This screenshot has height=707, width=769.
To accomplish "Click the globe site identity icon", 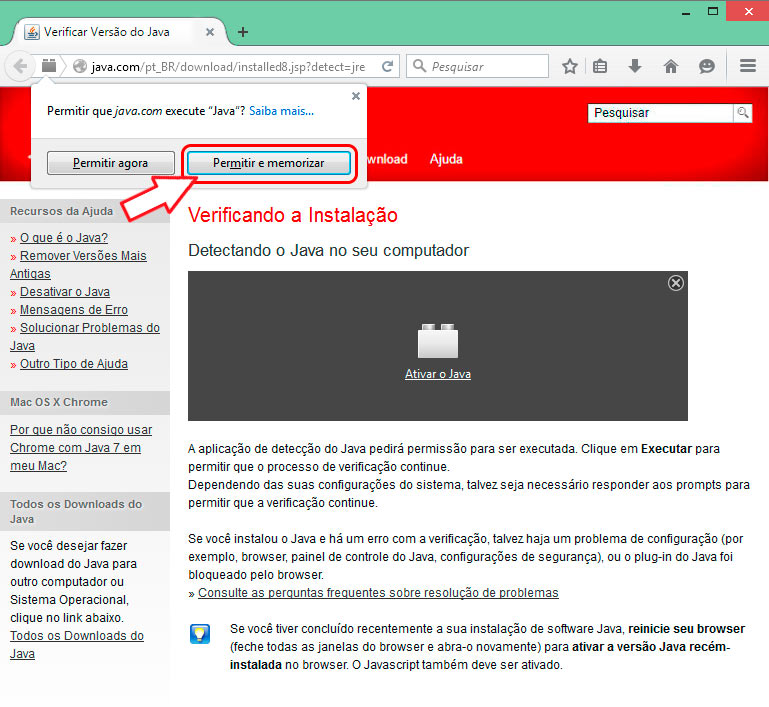I will tap(79, 66).
